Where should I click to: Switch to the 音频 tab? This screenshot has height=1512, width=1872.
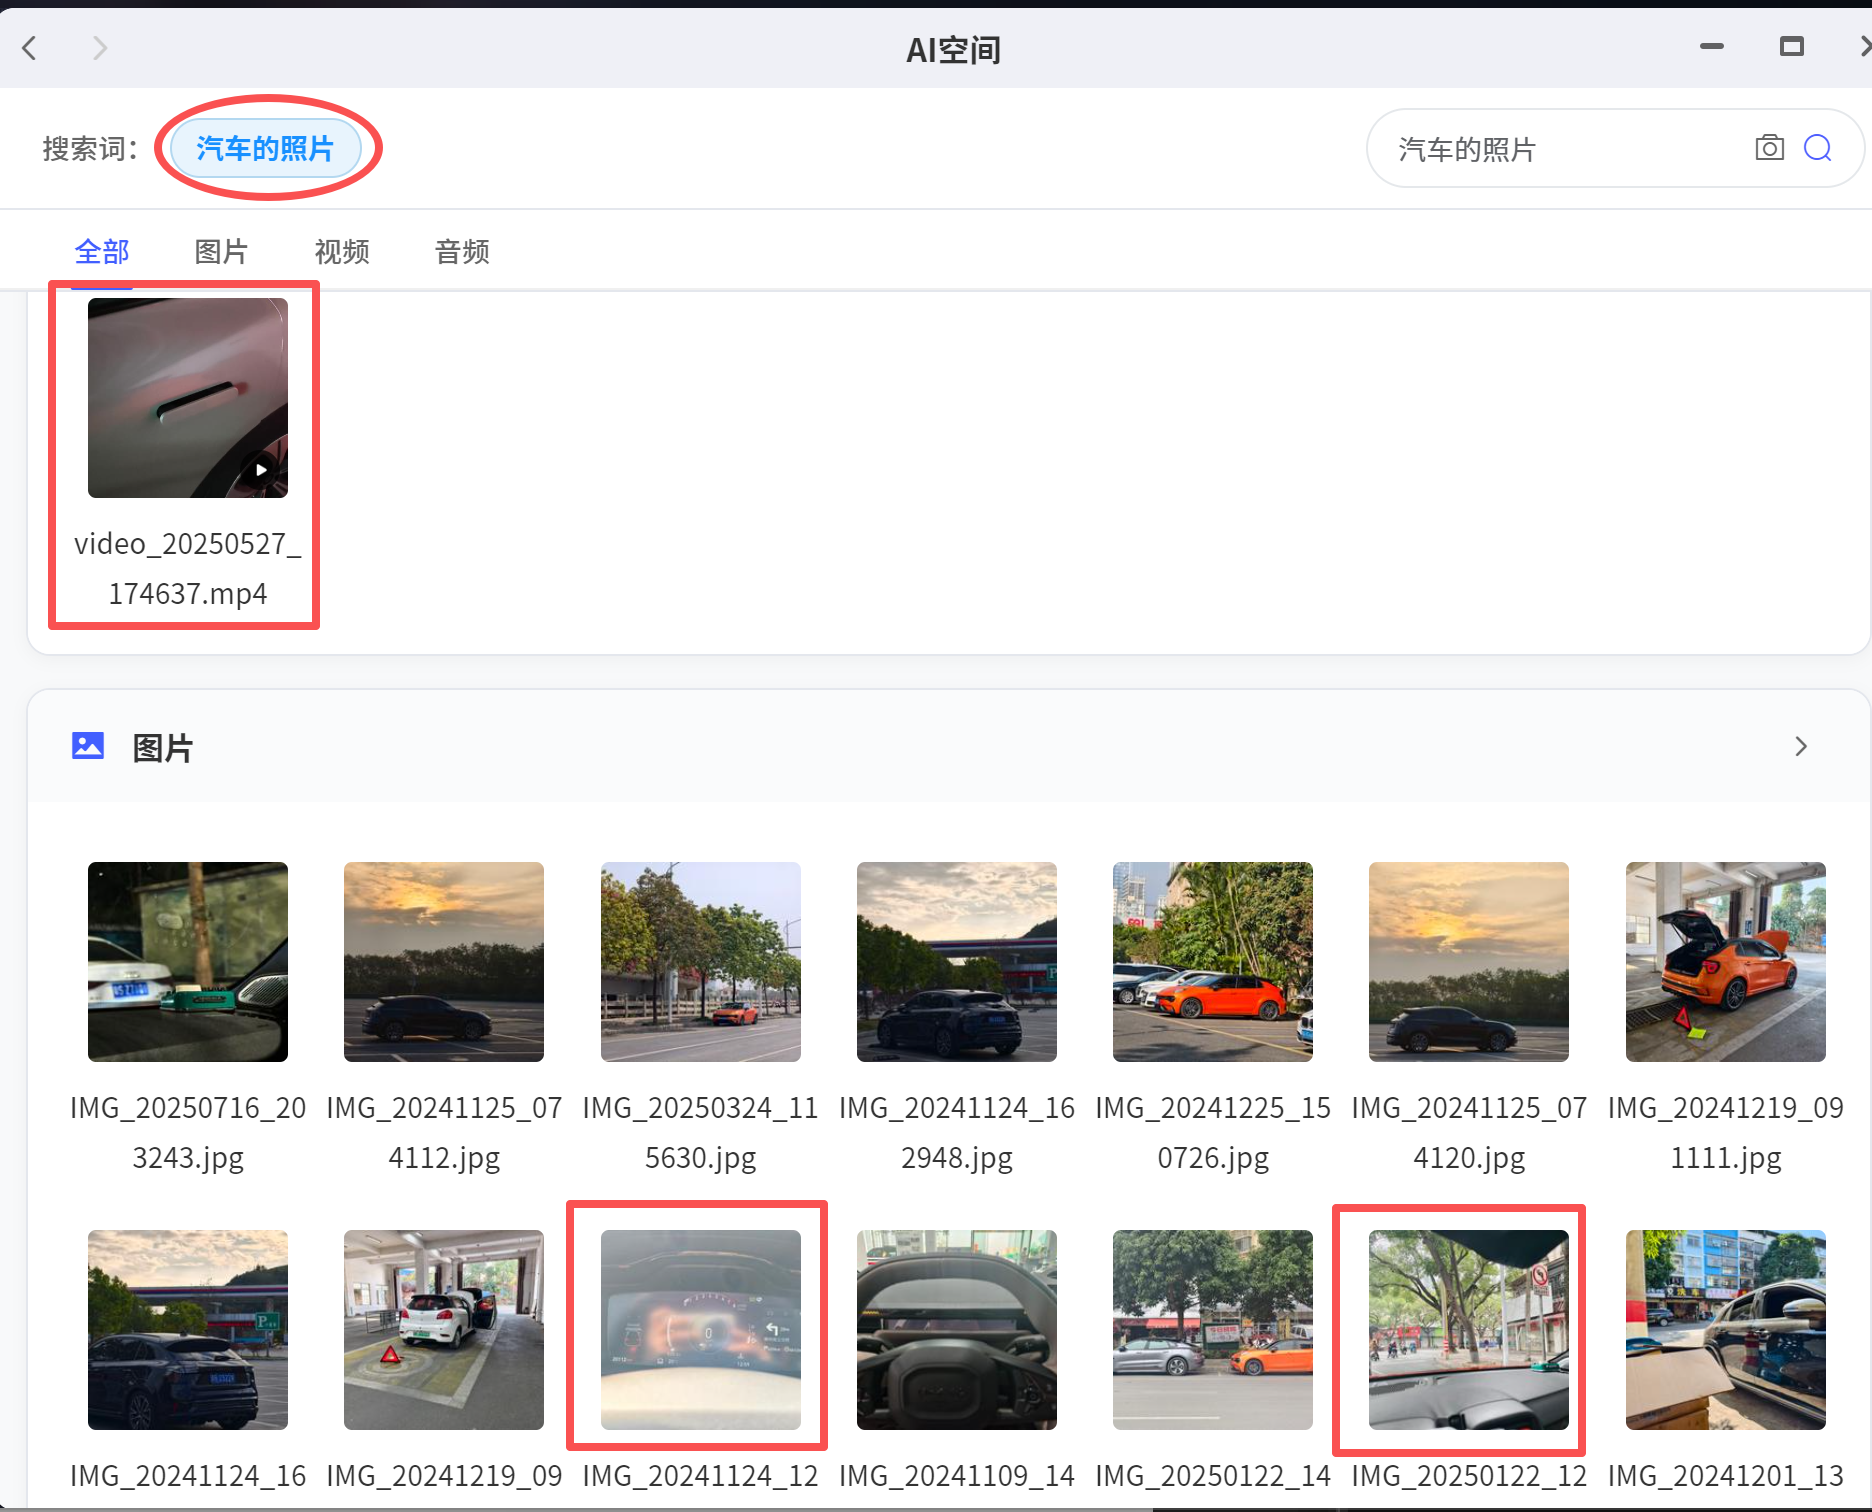coord(462,252)
